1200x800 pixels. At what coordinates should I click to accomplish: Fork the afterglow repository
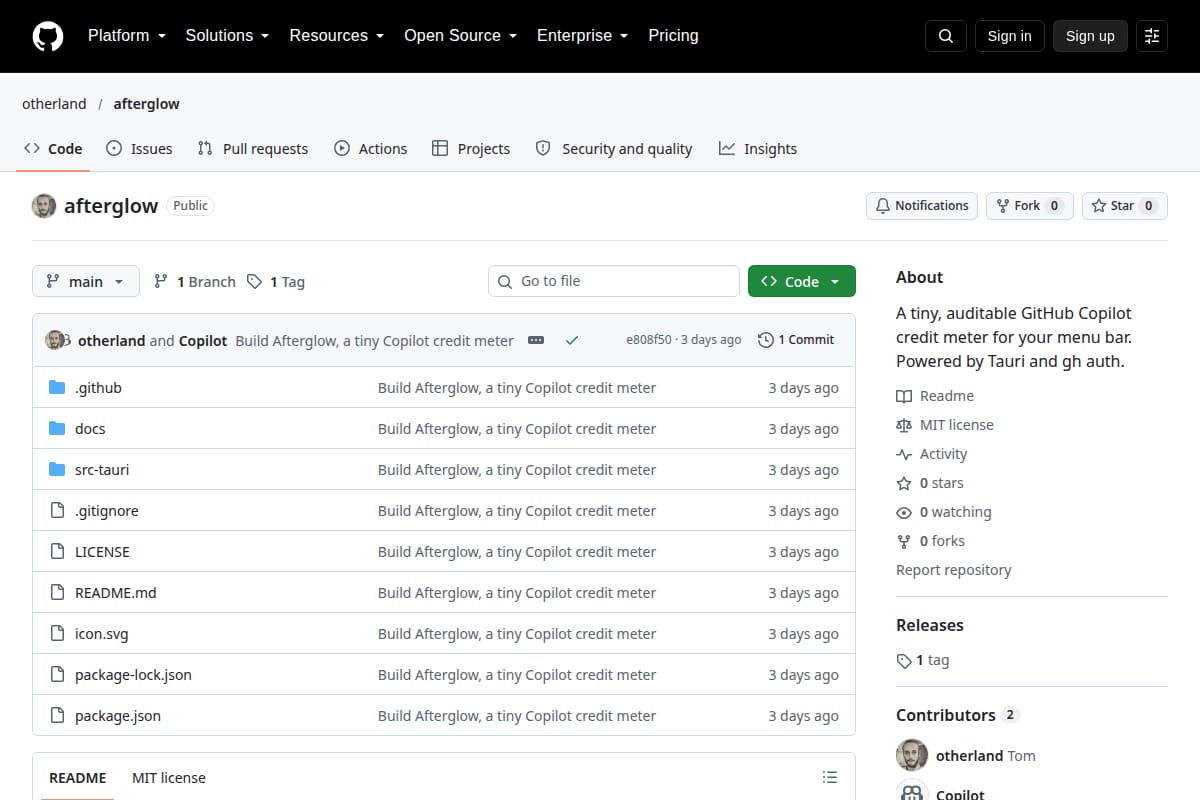(1030, 206)
